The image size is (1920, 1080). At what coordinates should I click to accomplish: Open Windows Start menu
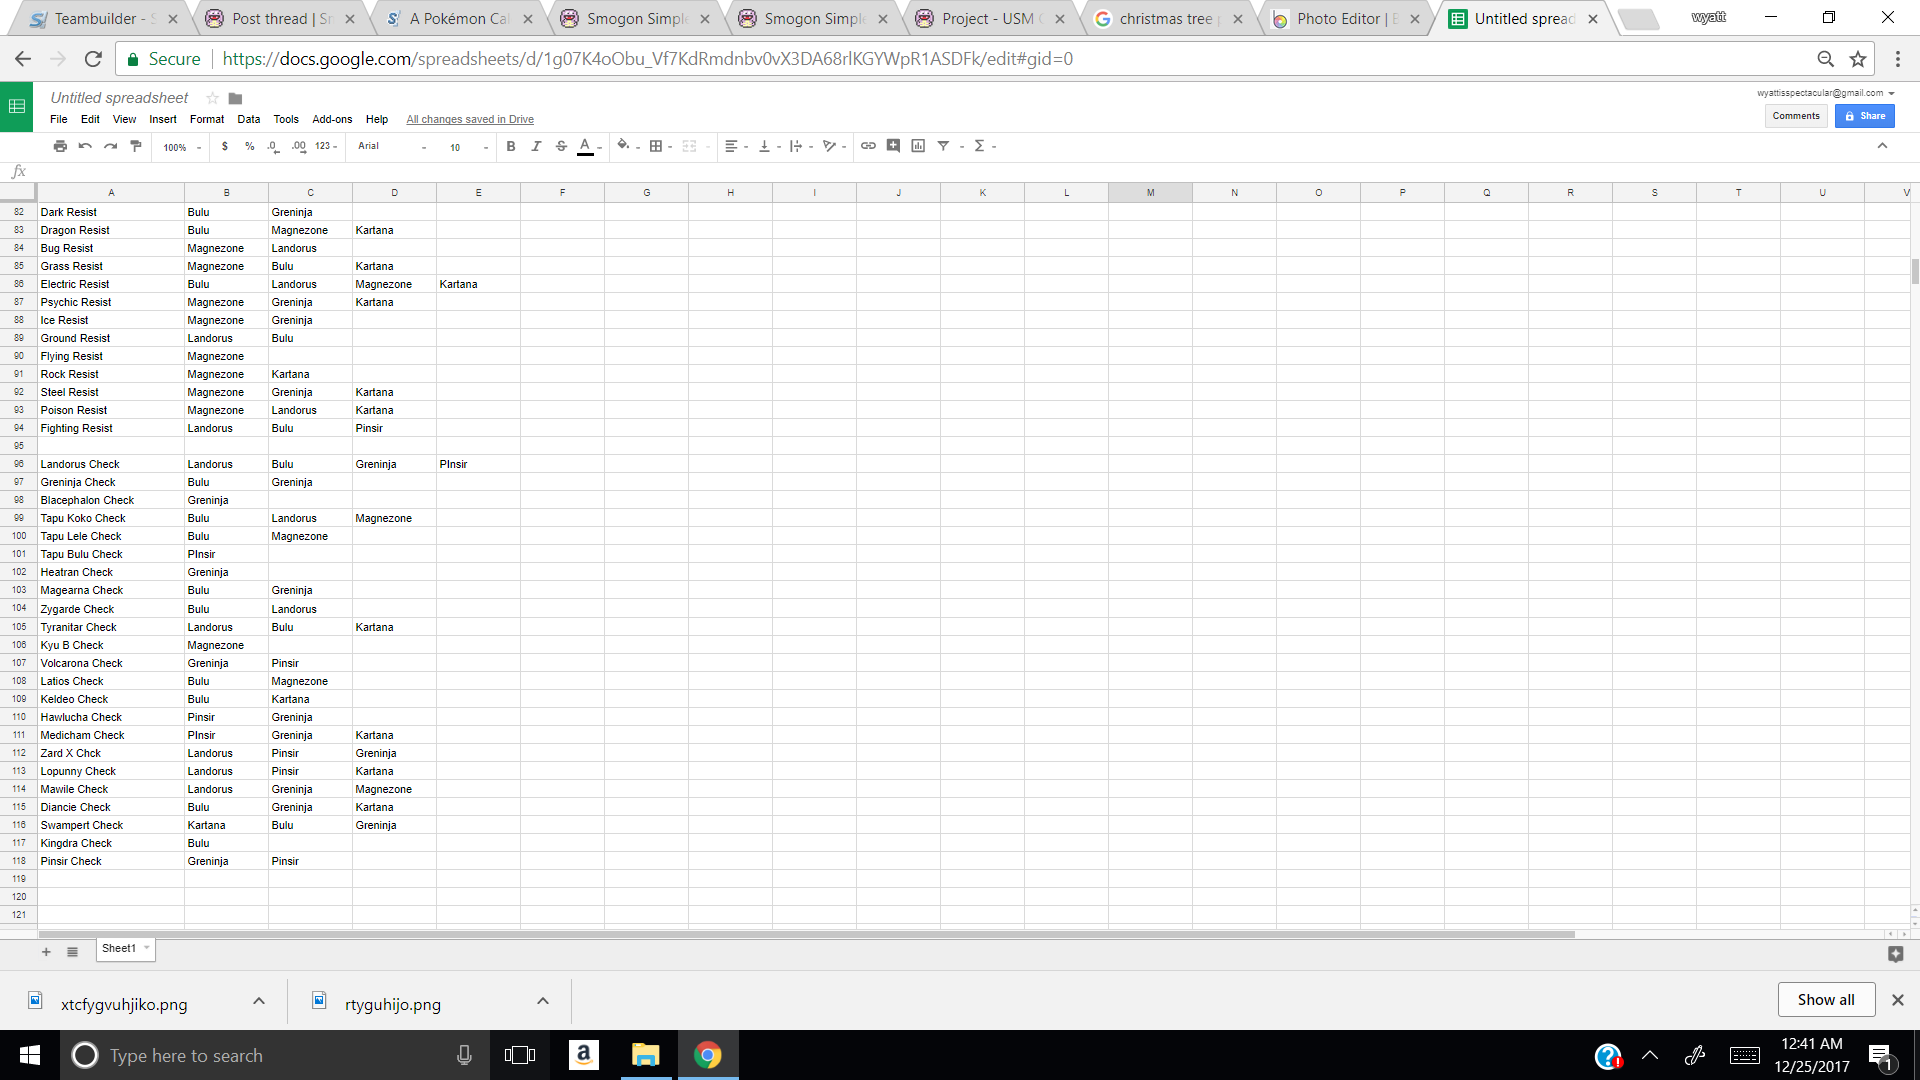30,1055
